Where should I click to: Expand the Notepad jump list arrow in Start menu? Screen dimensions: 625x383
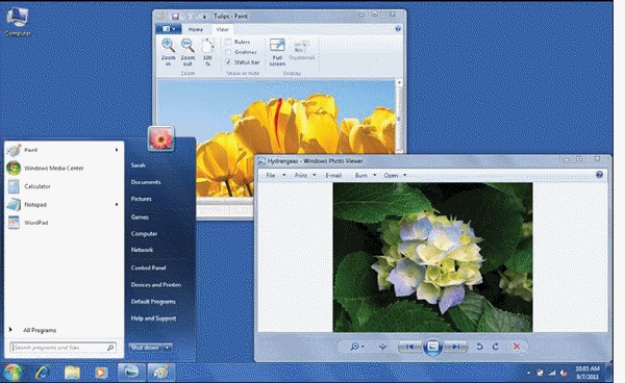pyautogui.click(x=117, y=204)
